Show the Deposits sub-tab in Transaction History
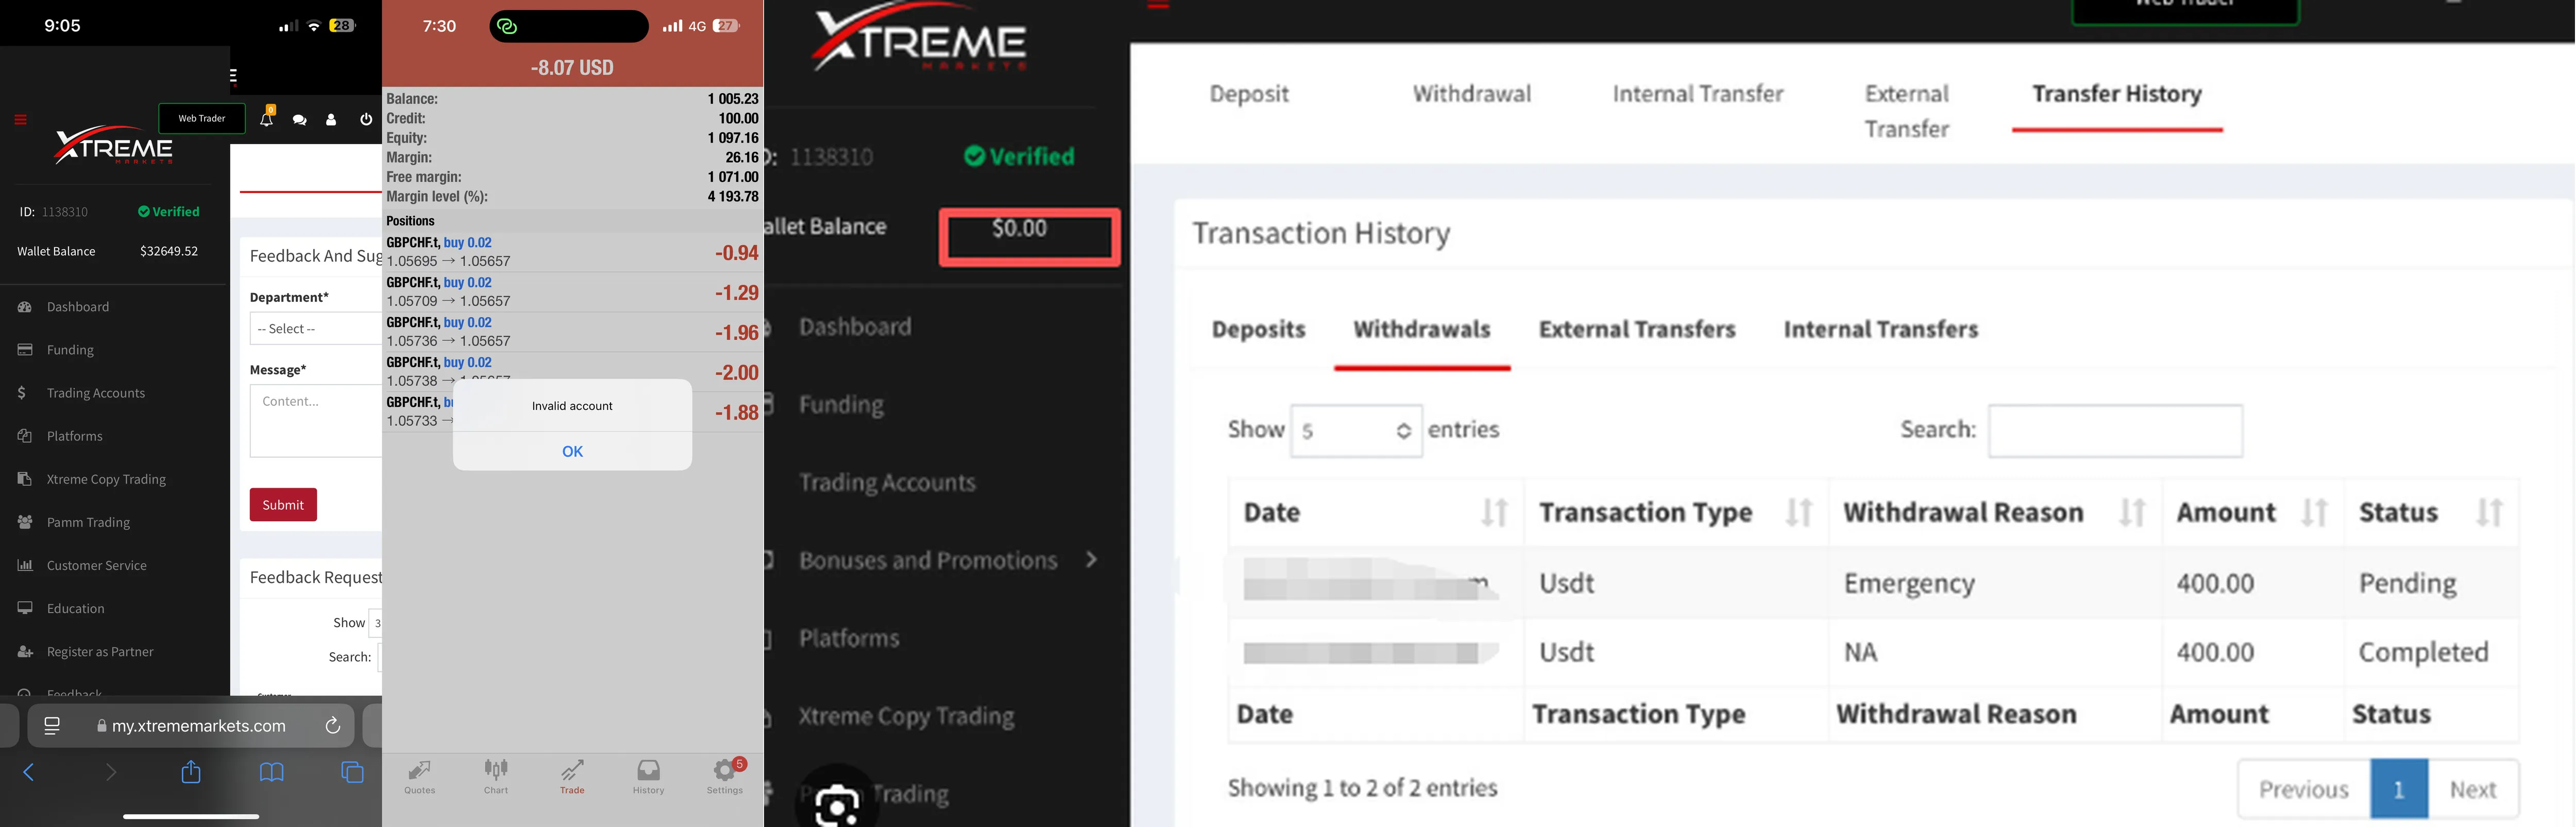The height and width of the screenshot is (827, 2576). (1258, 330)
